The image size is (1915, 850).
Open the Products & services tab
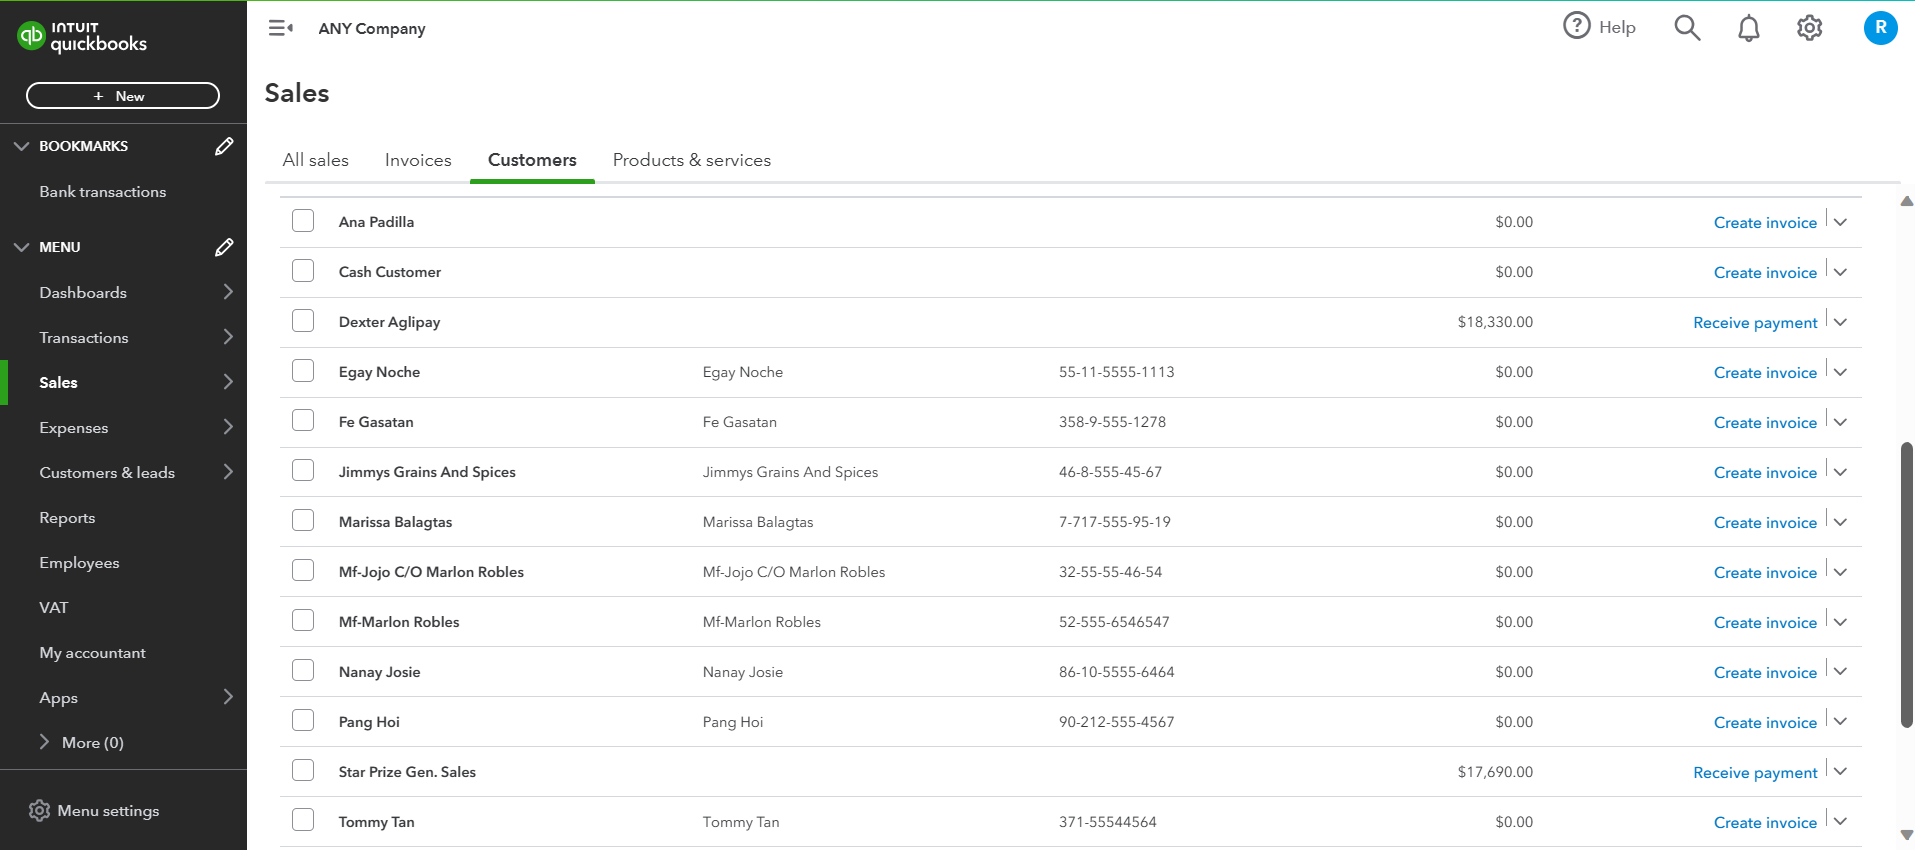(692, 160)
